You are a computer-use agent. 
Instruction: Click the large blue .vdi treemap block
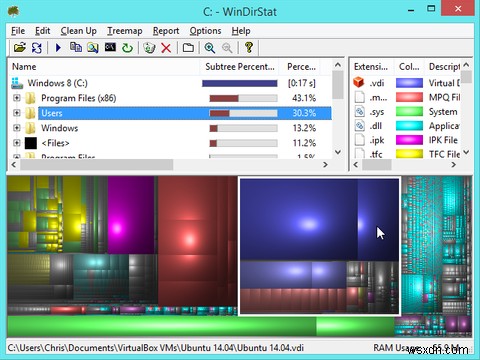299,219
